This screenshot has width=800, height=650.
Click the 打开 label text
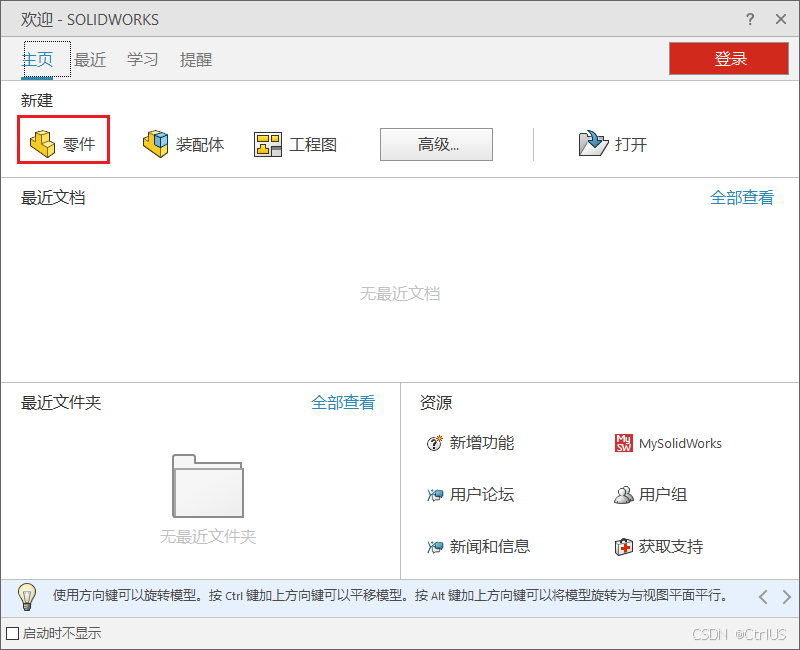pos(631,144)
